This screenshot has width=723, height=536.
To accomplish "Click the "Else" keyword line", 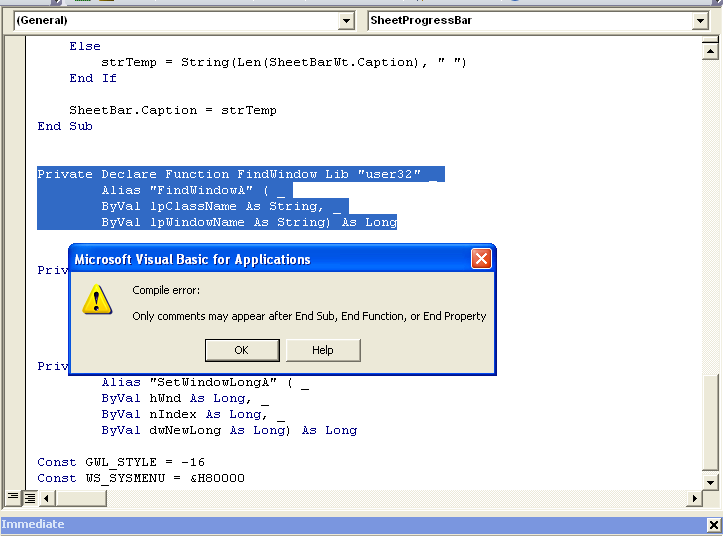I will pyautogui.click(x=85, y=46).
